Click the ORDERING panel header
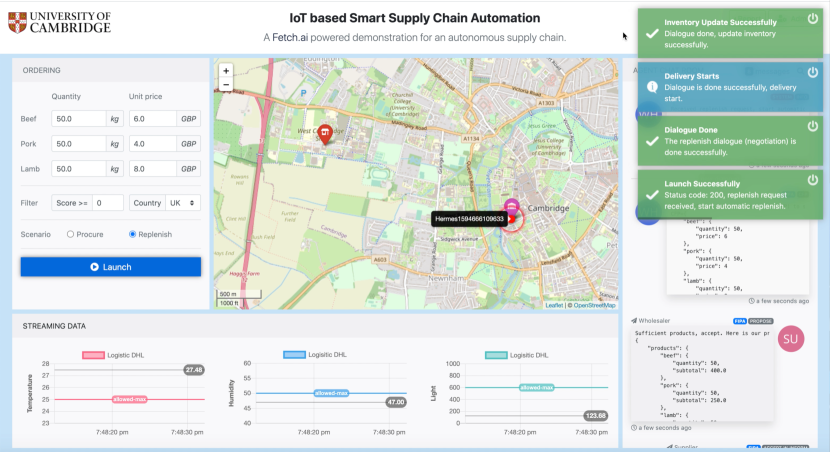 click(x=111, y=70)
